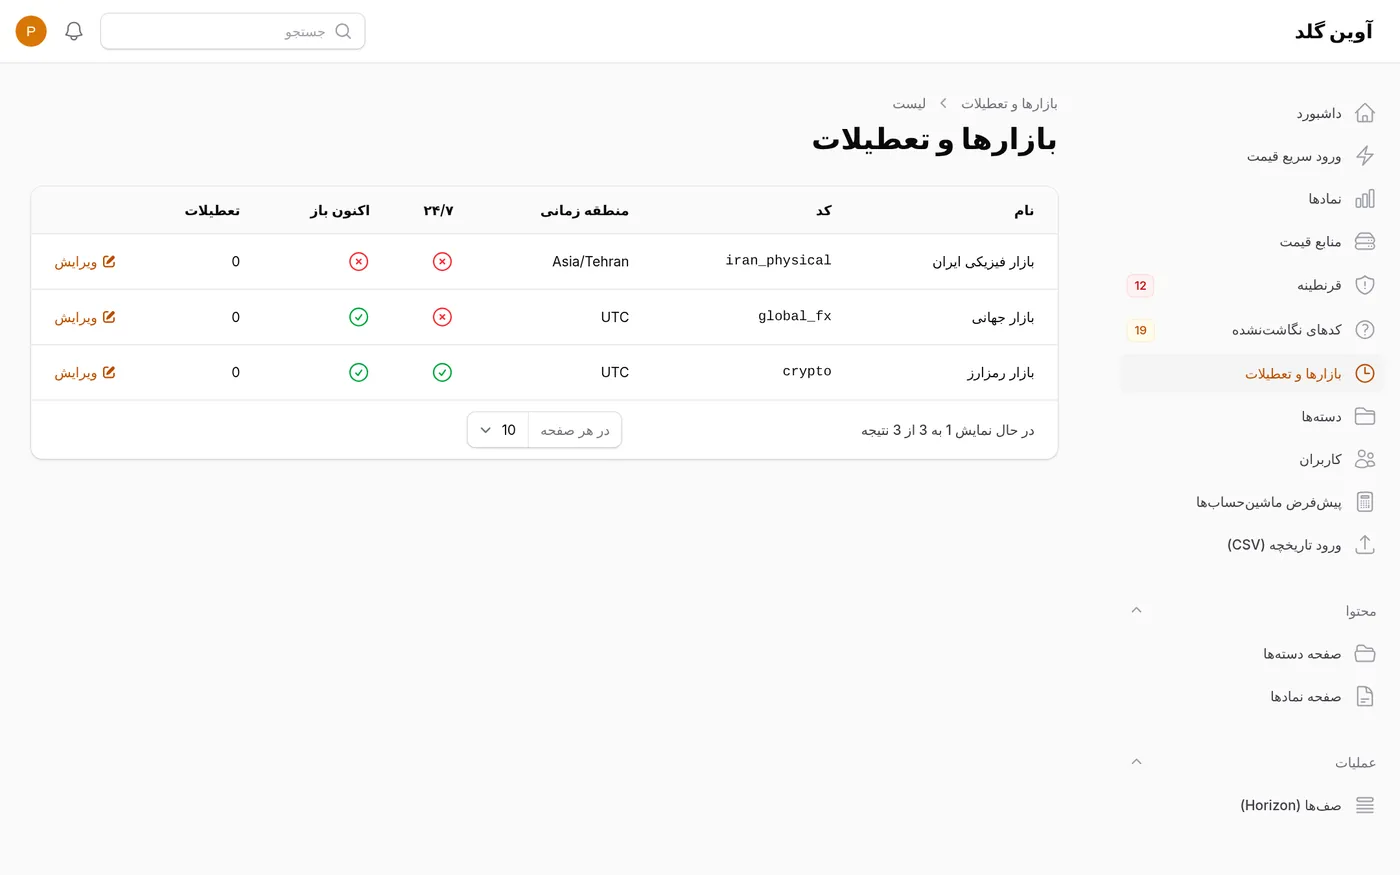This screenshot has width=1400, height=875.
Task: Click 24/7 red X for iran_physical
Action: coord(442,262)
